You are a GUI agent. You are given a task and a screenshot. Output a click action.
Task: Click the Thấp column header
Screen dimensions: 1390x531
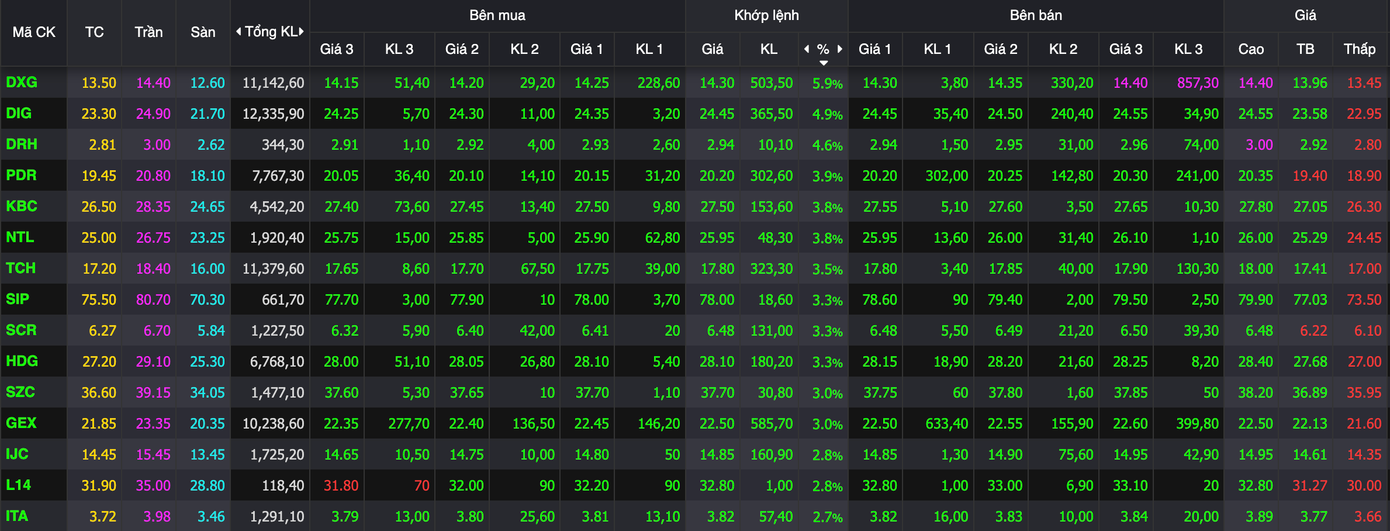pos(1359,49)
